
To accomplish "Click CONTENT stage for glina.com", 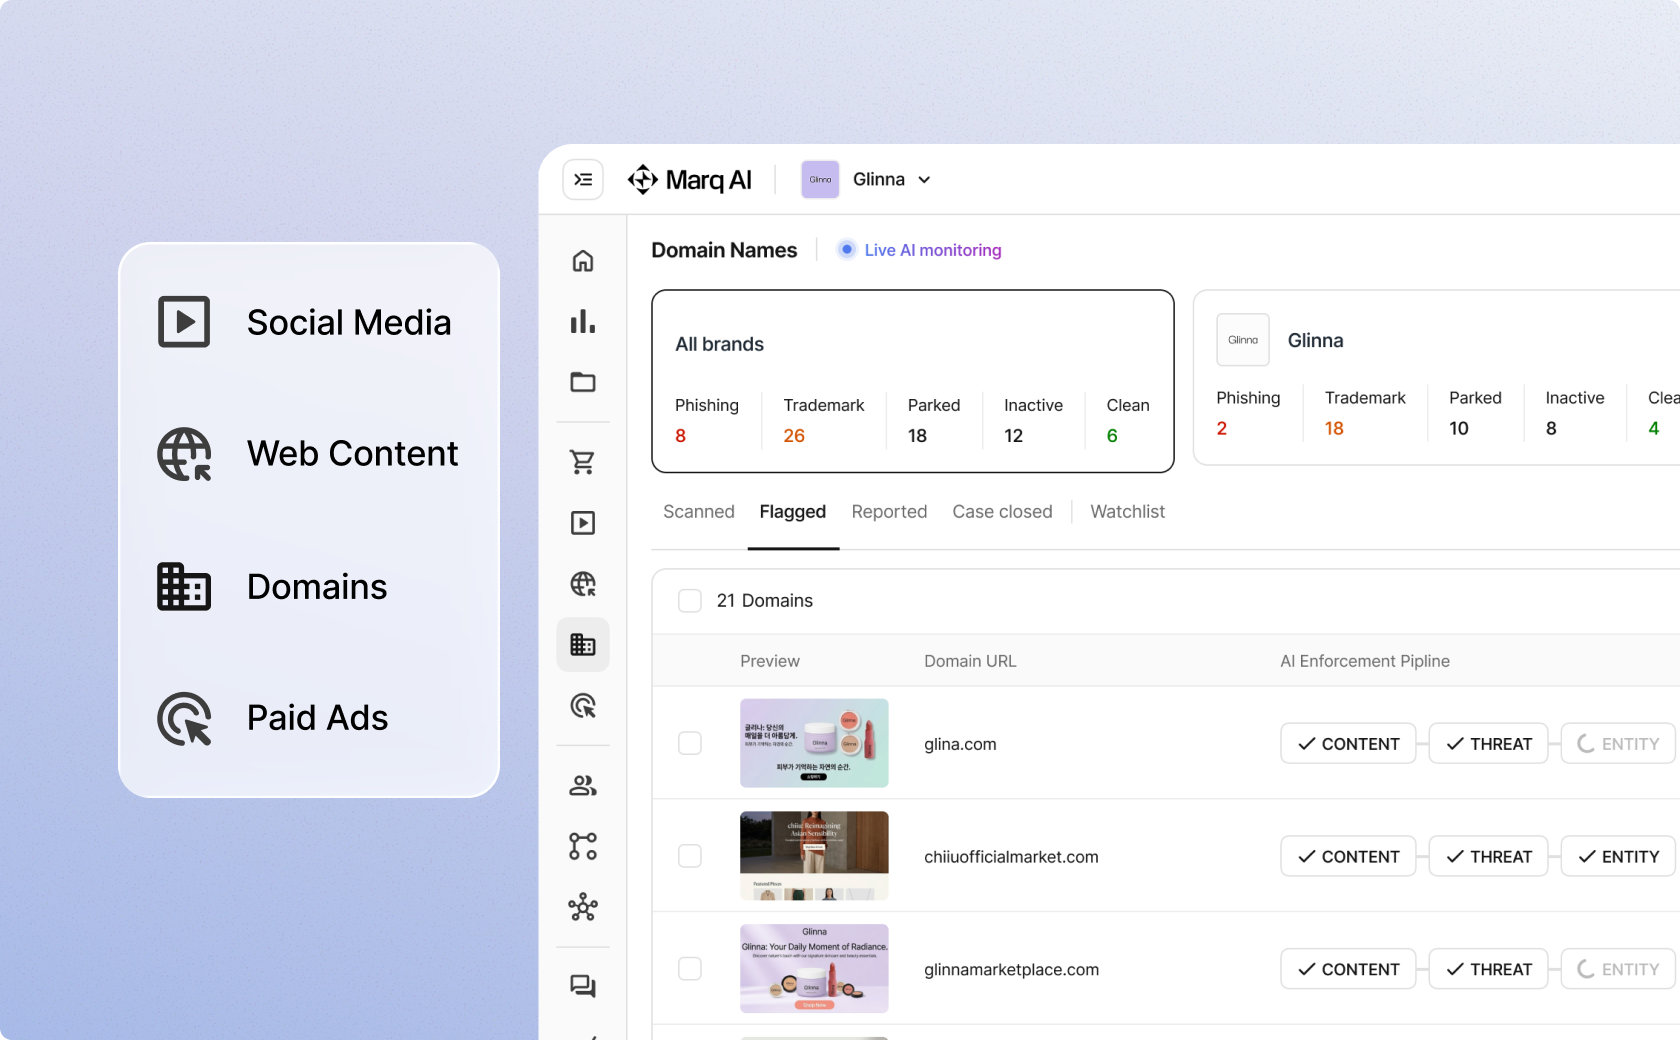I will (1348, 743).
